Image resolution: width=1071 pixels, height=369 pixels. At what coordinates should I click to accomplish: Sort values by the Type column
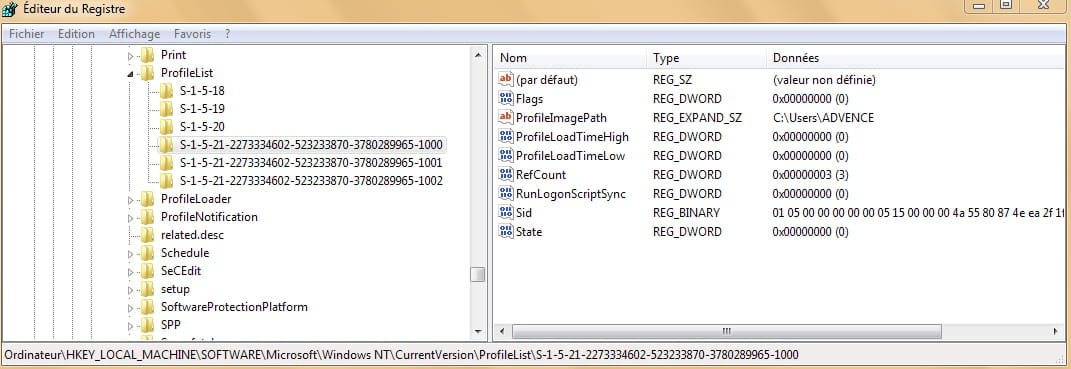tap(706, 58)
